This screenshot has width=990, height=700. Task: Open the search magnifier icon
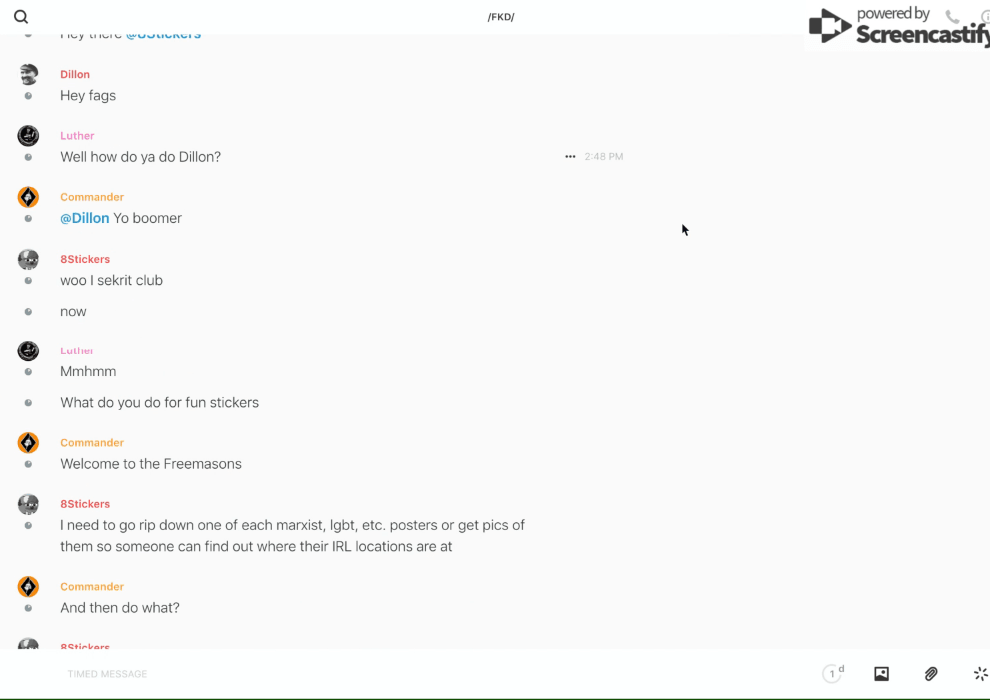point(21,17)
